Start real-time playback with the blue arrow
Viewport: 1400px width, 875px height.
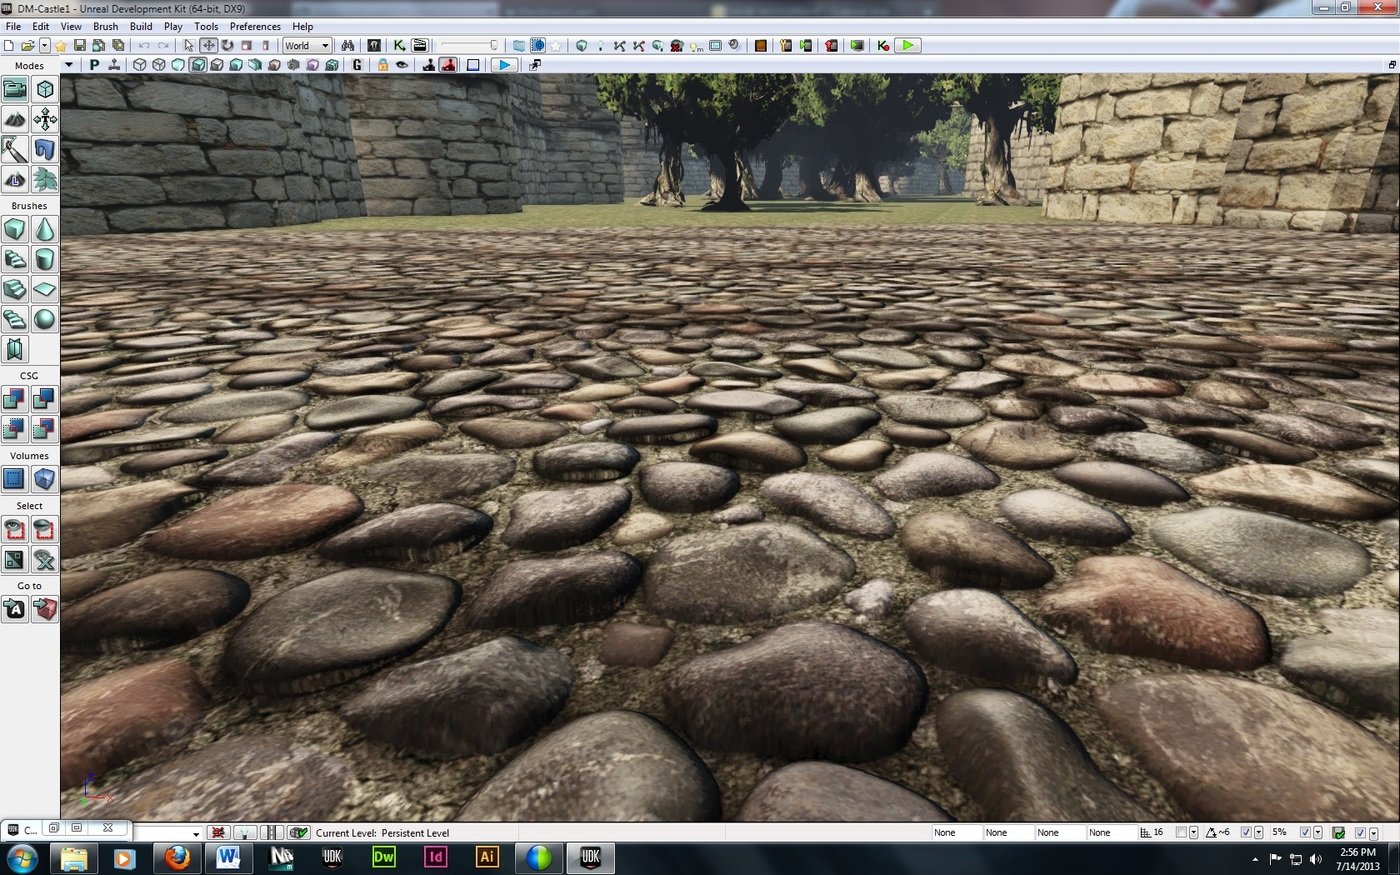504,65
